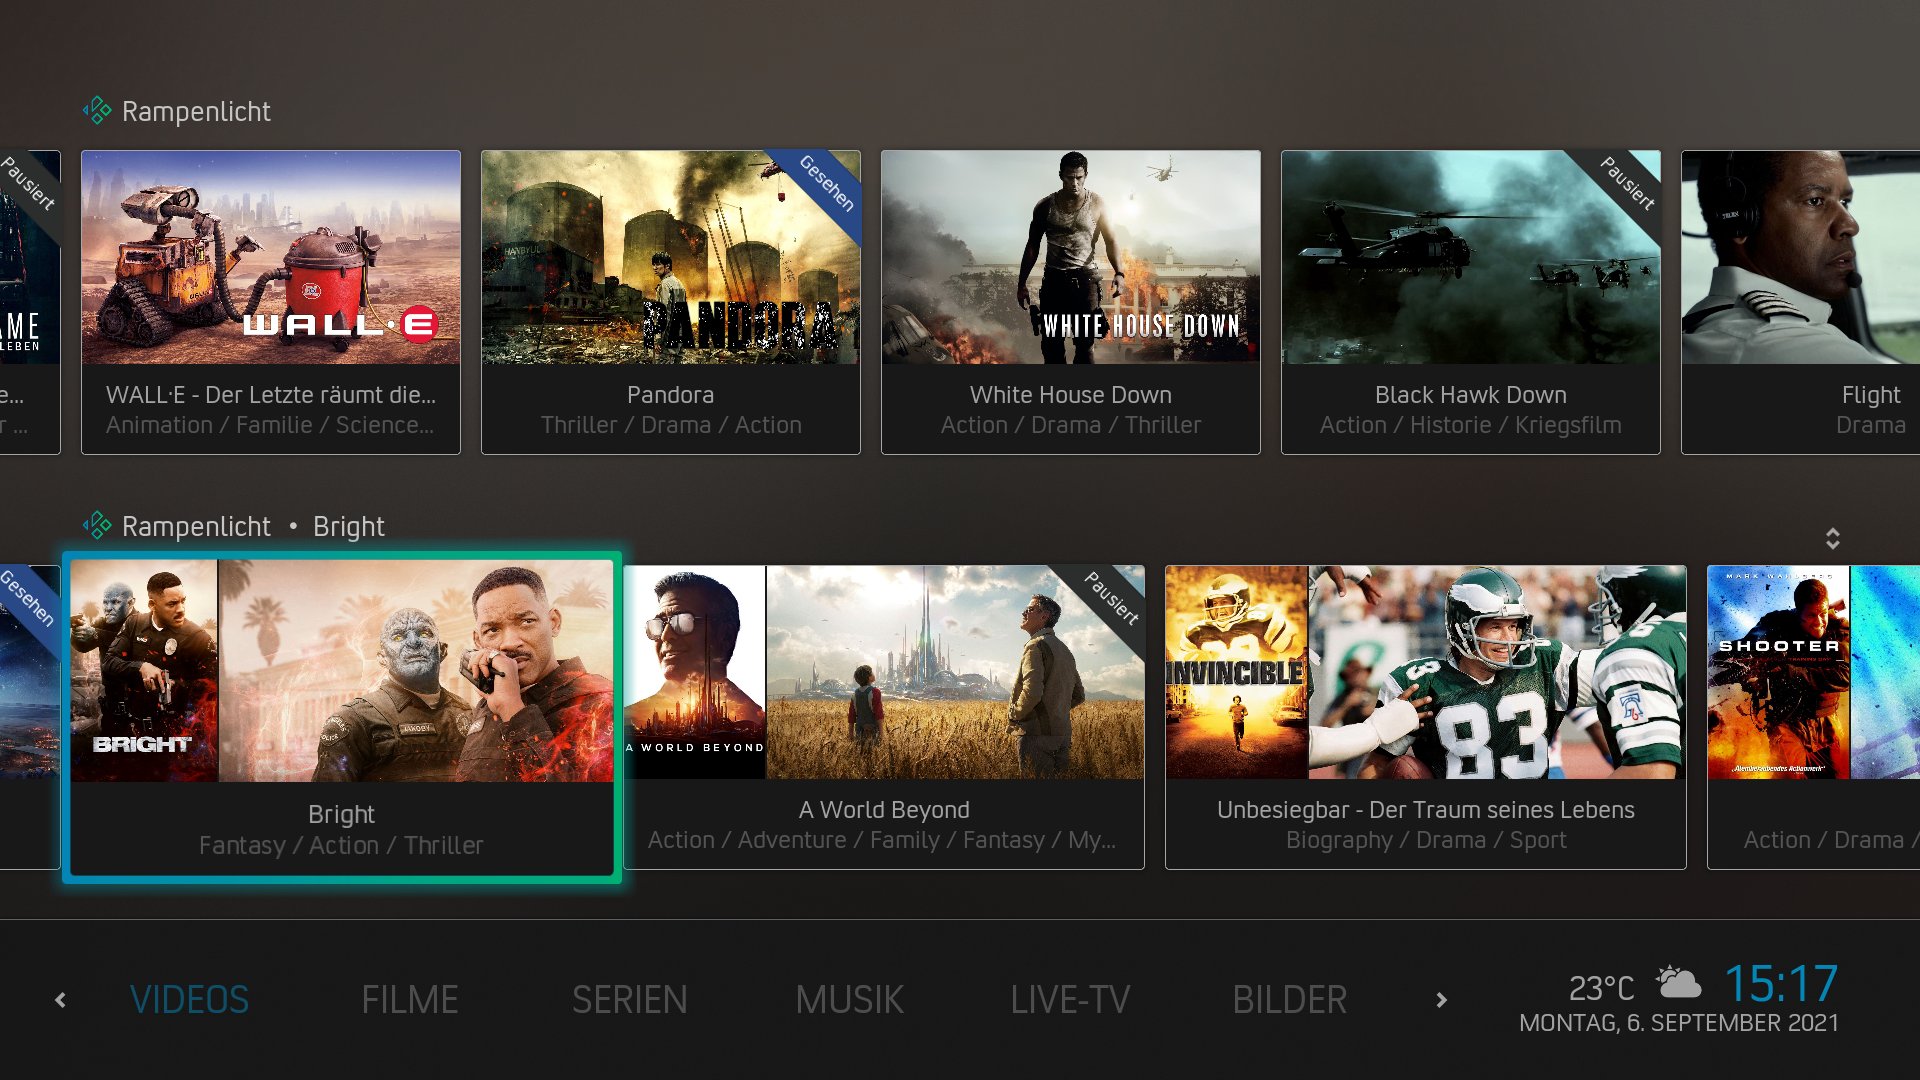
Task: Select the SERIEN menu item
Action: [630, 999]
